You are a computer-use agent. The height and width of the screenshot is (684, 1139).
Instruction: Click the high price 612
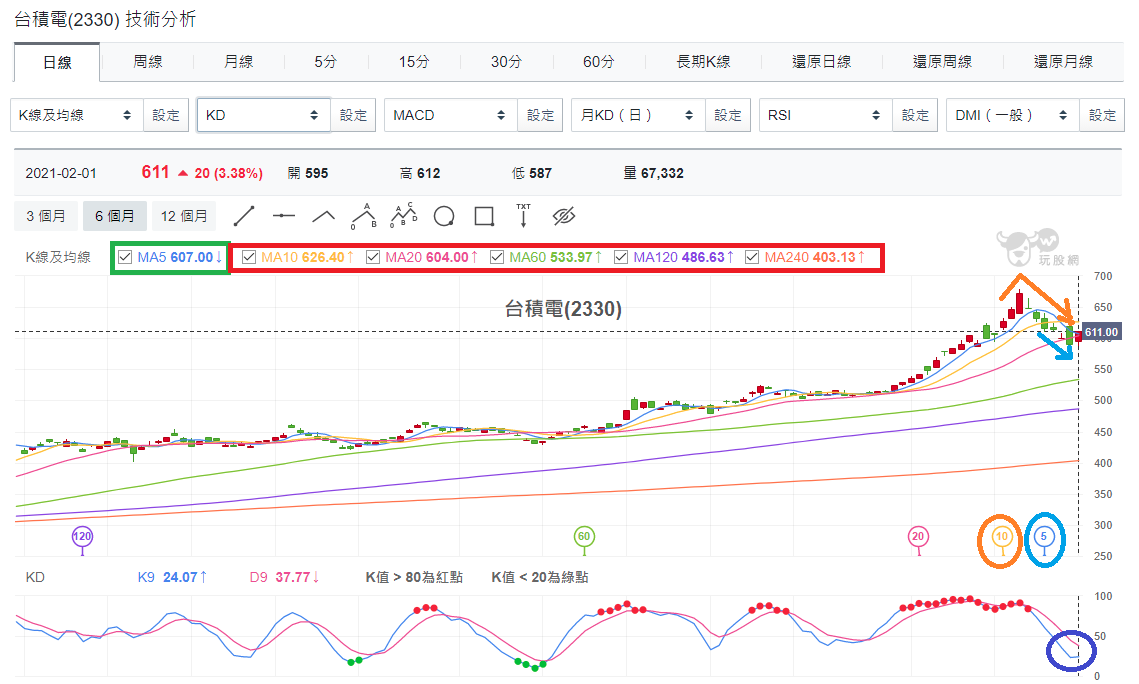pyautogui.click(x=429, y=174)
